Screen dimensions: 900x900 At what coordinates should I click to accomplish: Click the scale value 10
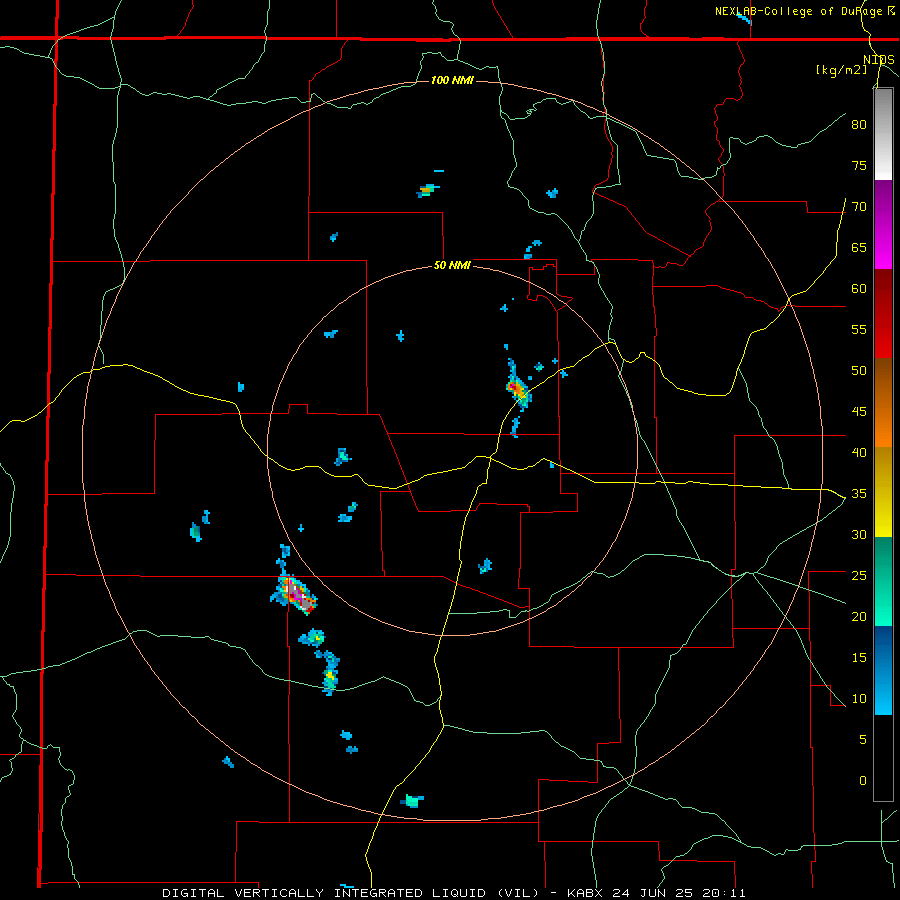(859, 699)
